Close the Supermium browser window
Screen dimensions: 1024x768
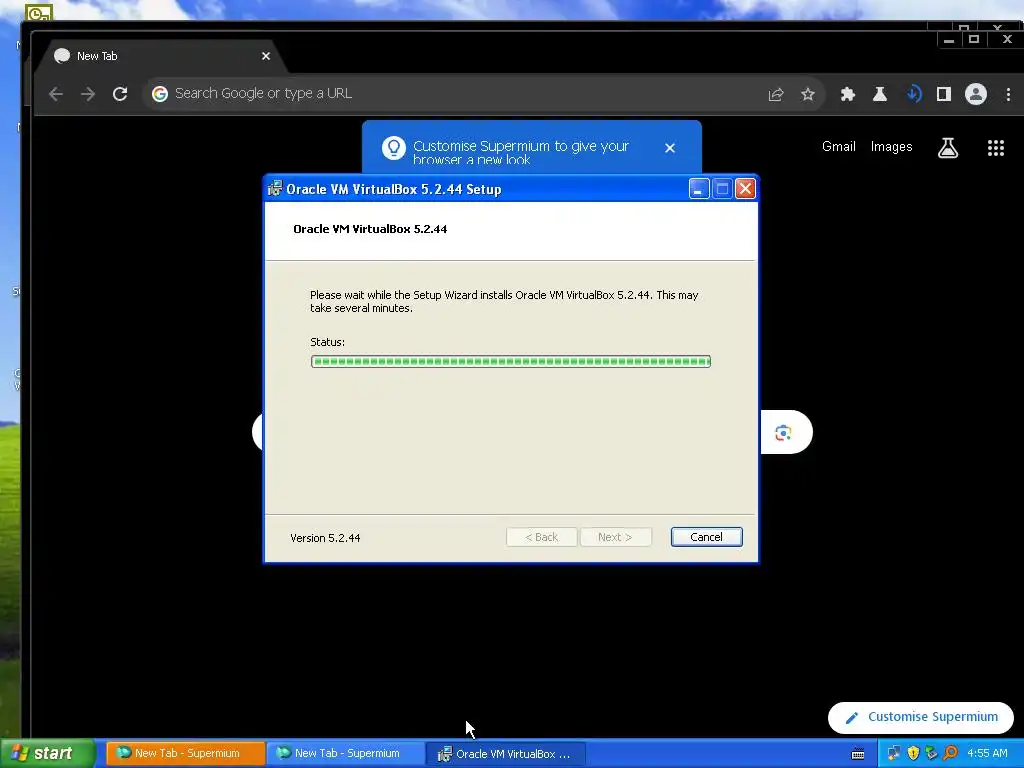point(1007,40)
